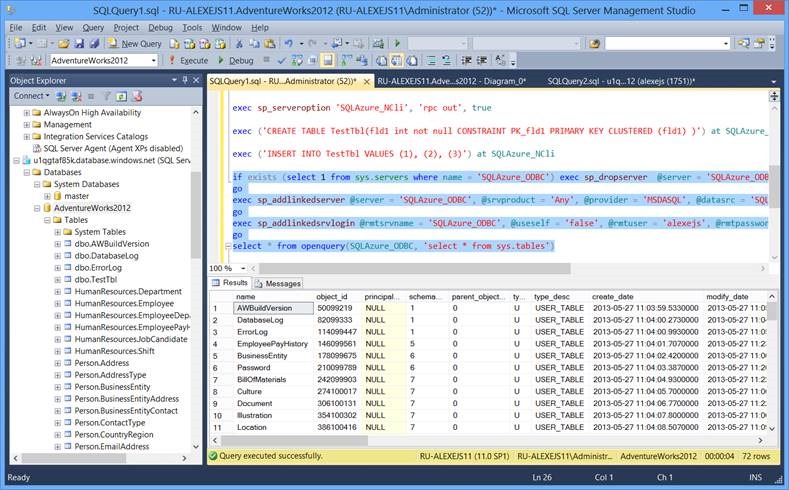This screenshot has width=789, height=490.
Task: Open the Project menu
Action: pyautogui.click(x=126, y=28)
